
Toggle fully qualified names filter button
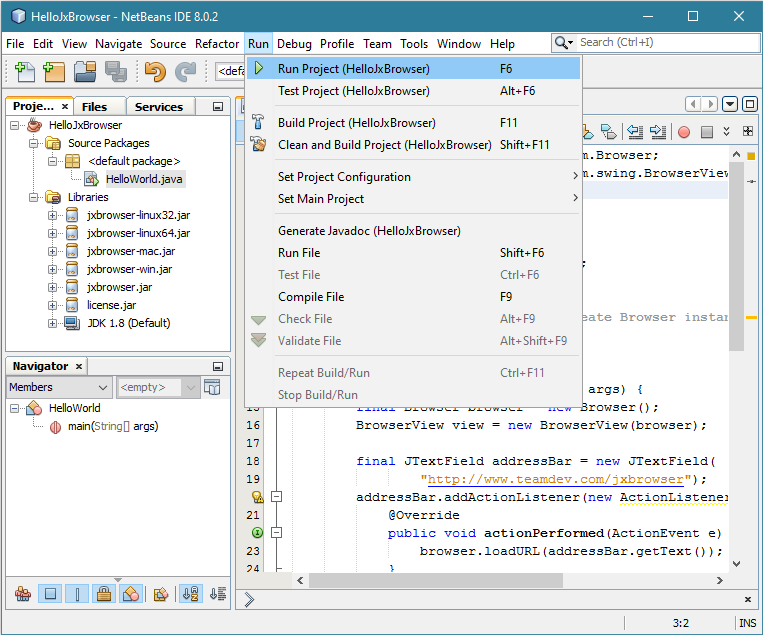(x=161, y=594)
